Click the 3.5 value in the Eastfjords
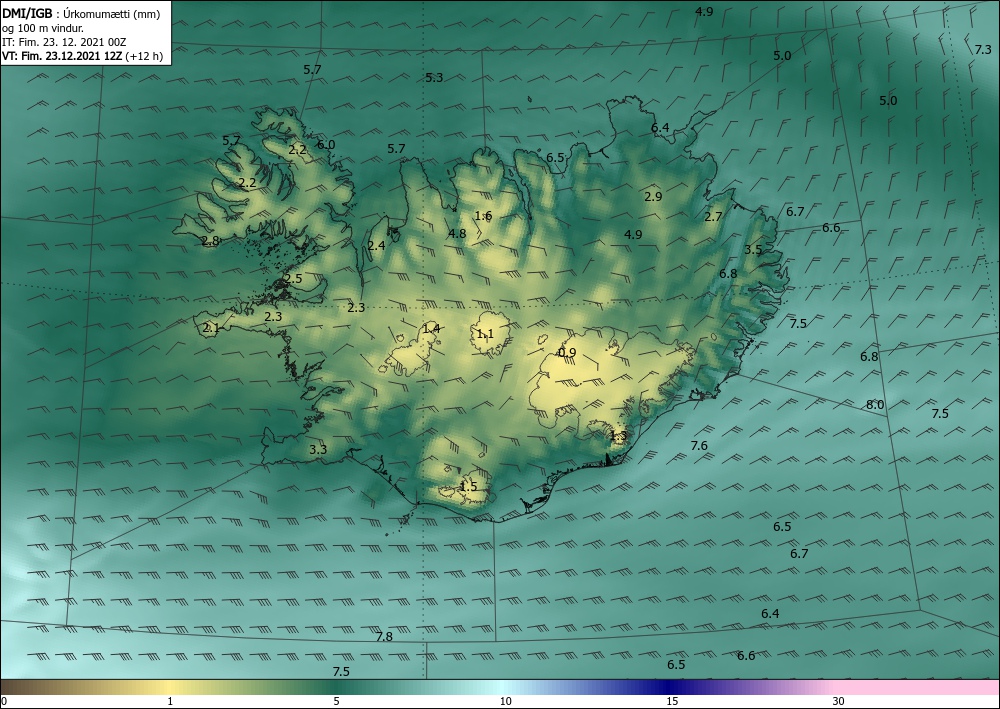Image resolution: width=1000 pixels, height=709 pixels. 754,249
